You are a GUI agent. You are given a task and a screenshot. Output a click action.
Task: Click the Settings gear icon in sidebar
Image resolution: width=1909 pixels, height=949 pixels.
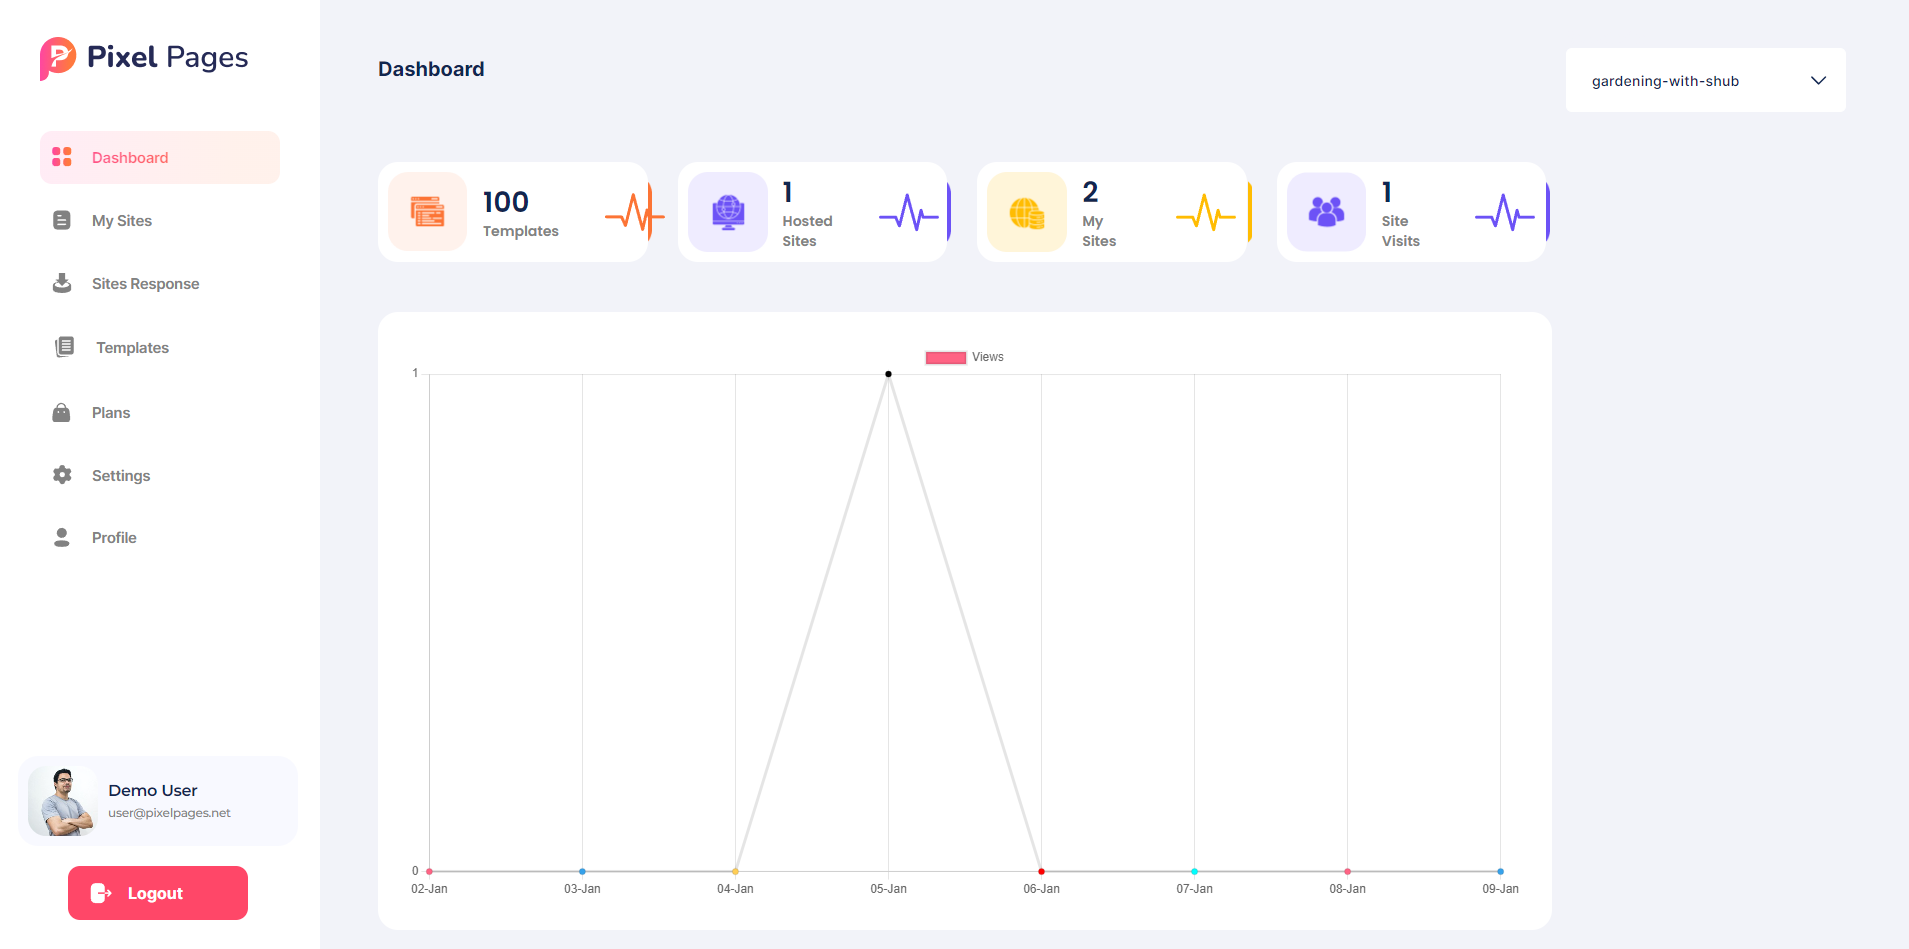click(62, 475)
